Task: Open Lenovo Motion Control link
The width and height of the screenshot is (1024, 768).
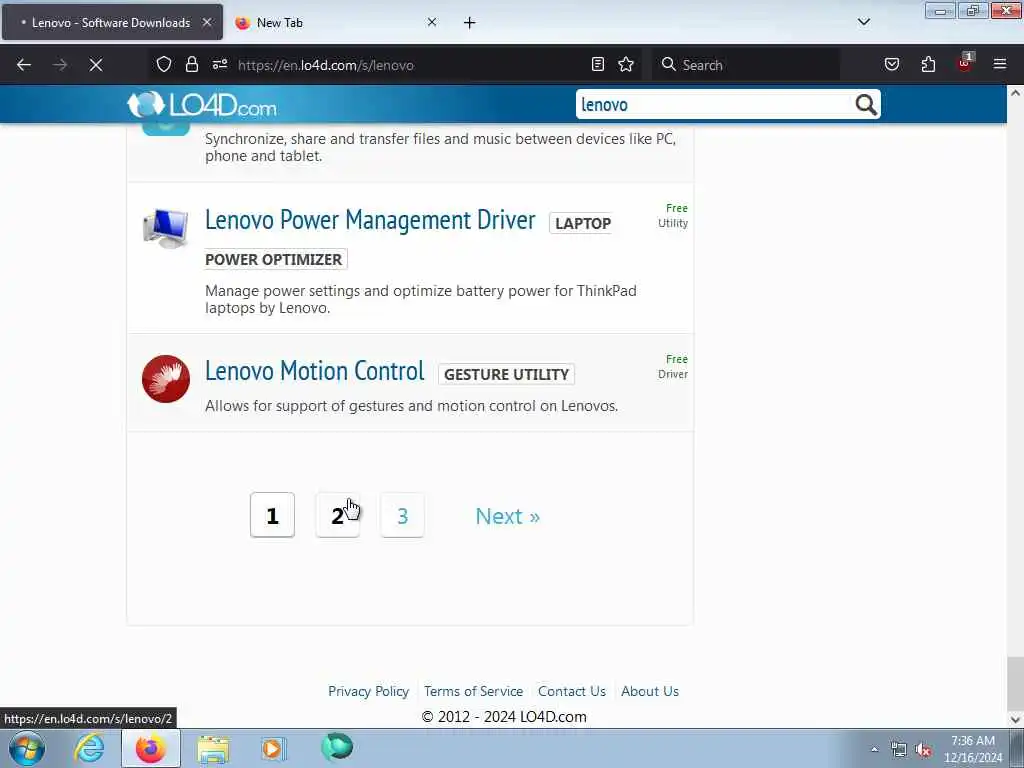Action: (314, 371)
